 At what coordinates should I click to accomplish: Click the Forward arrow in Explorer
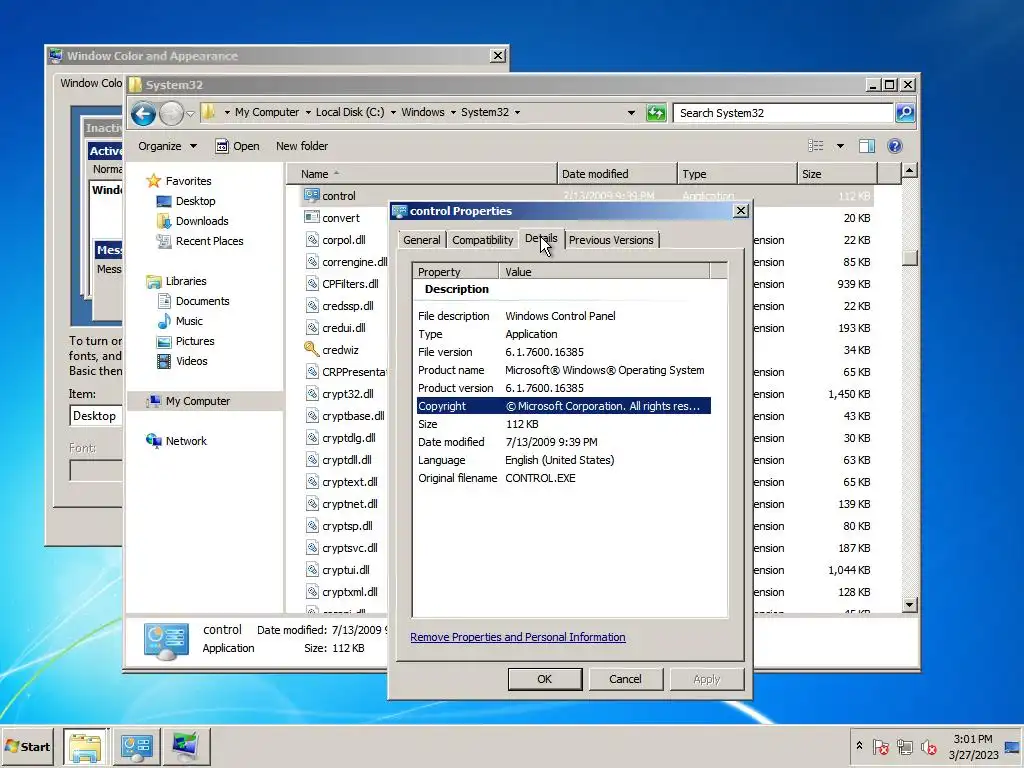[x=171, y=114]
